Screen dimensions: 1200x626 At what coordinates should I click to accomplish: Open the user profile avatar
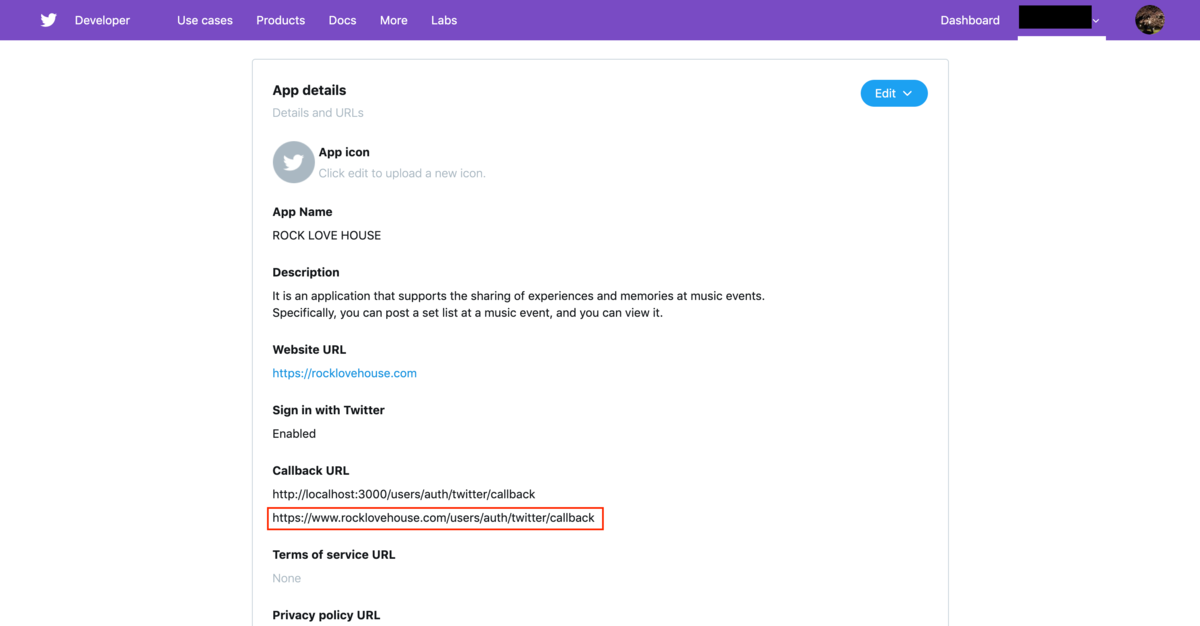pos(1150,20)
